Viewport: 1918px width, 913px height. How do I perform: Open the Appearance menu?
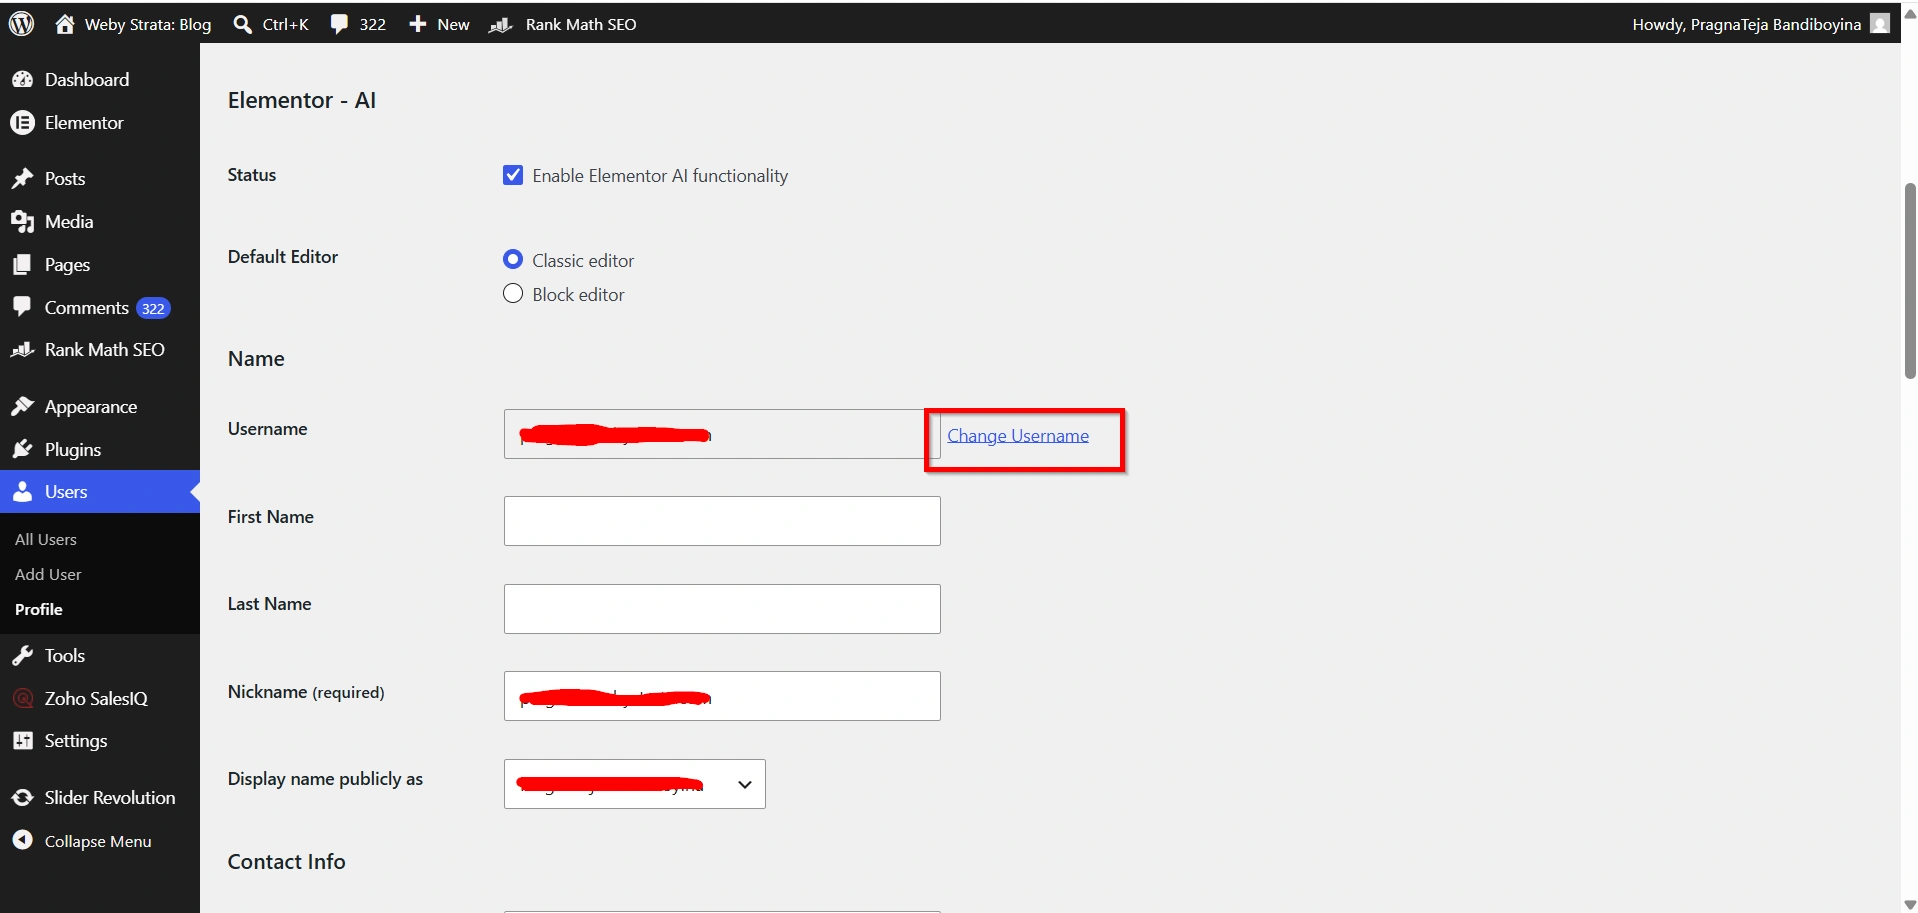coord(91,407)
